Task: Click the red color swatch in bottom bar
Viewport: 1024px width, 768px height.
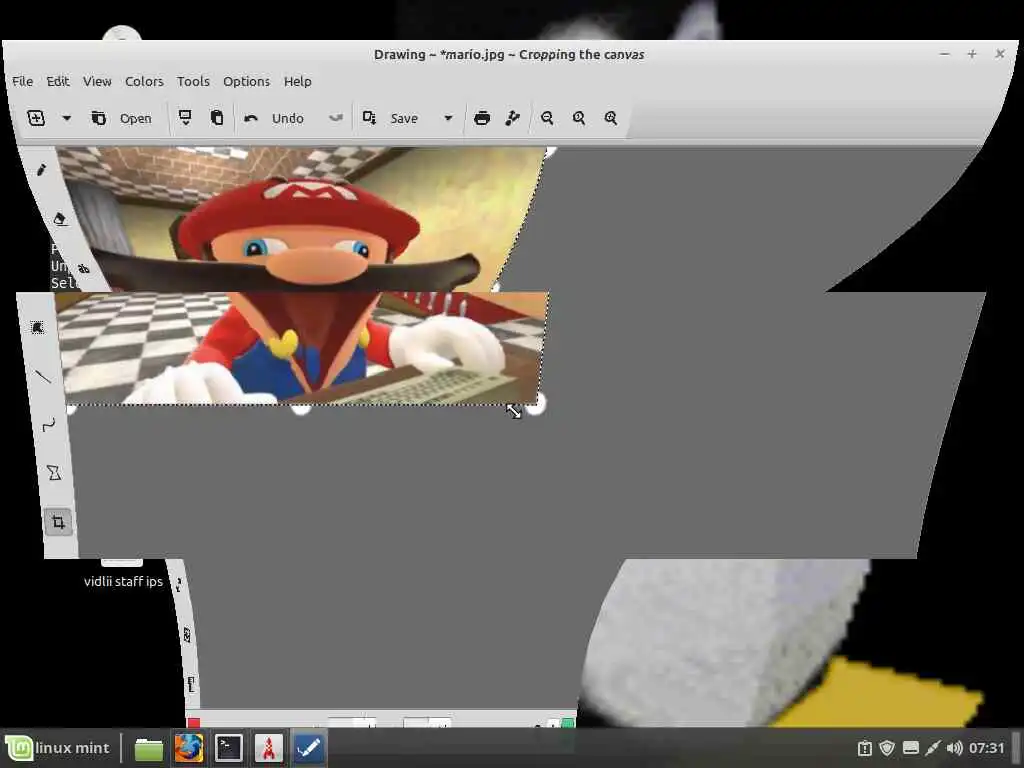Action: (x=193, y=722)
